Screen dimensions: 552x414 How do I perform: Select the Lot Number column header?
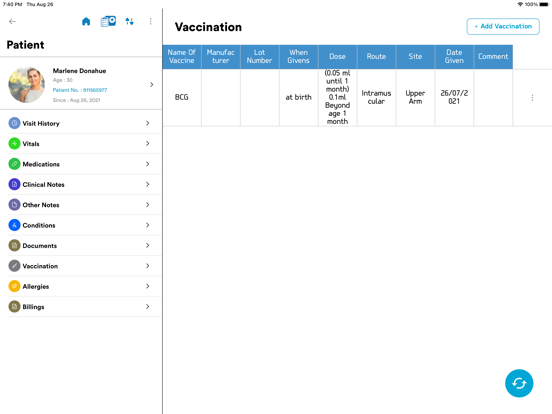260,57
